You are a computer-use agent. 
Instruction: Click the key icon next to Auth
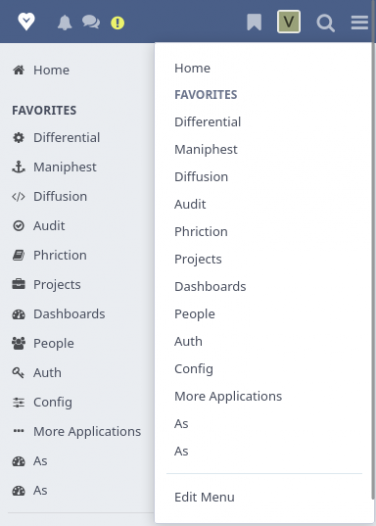18,373
